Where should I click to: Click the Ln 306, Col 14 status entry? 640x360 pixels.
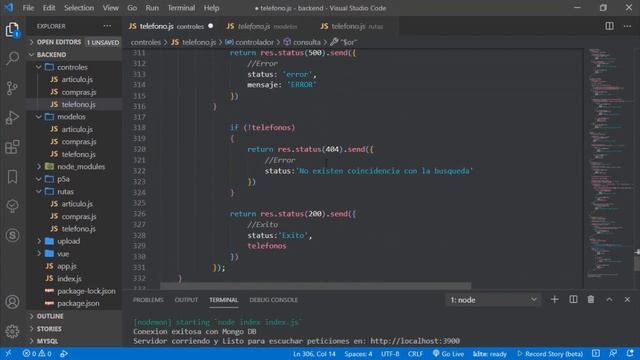pyautogui.click(x=314, y=353)
